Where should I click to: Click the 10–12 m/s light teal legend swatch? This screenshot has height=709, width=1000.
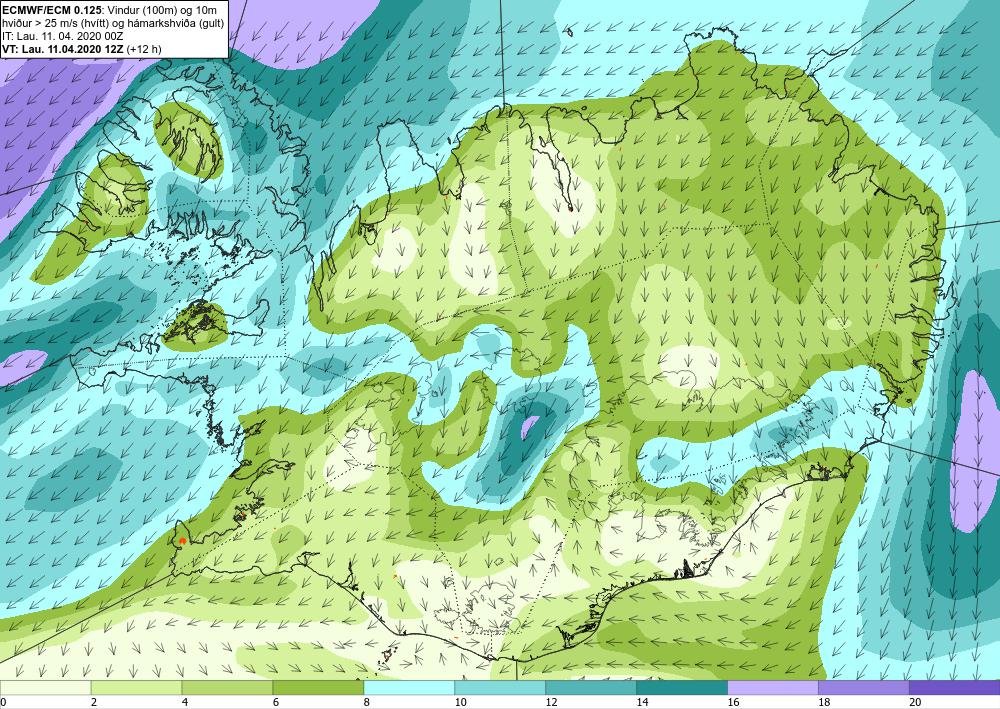pyautogui.click(x=500, y=687)
